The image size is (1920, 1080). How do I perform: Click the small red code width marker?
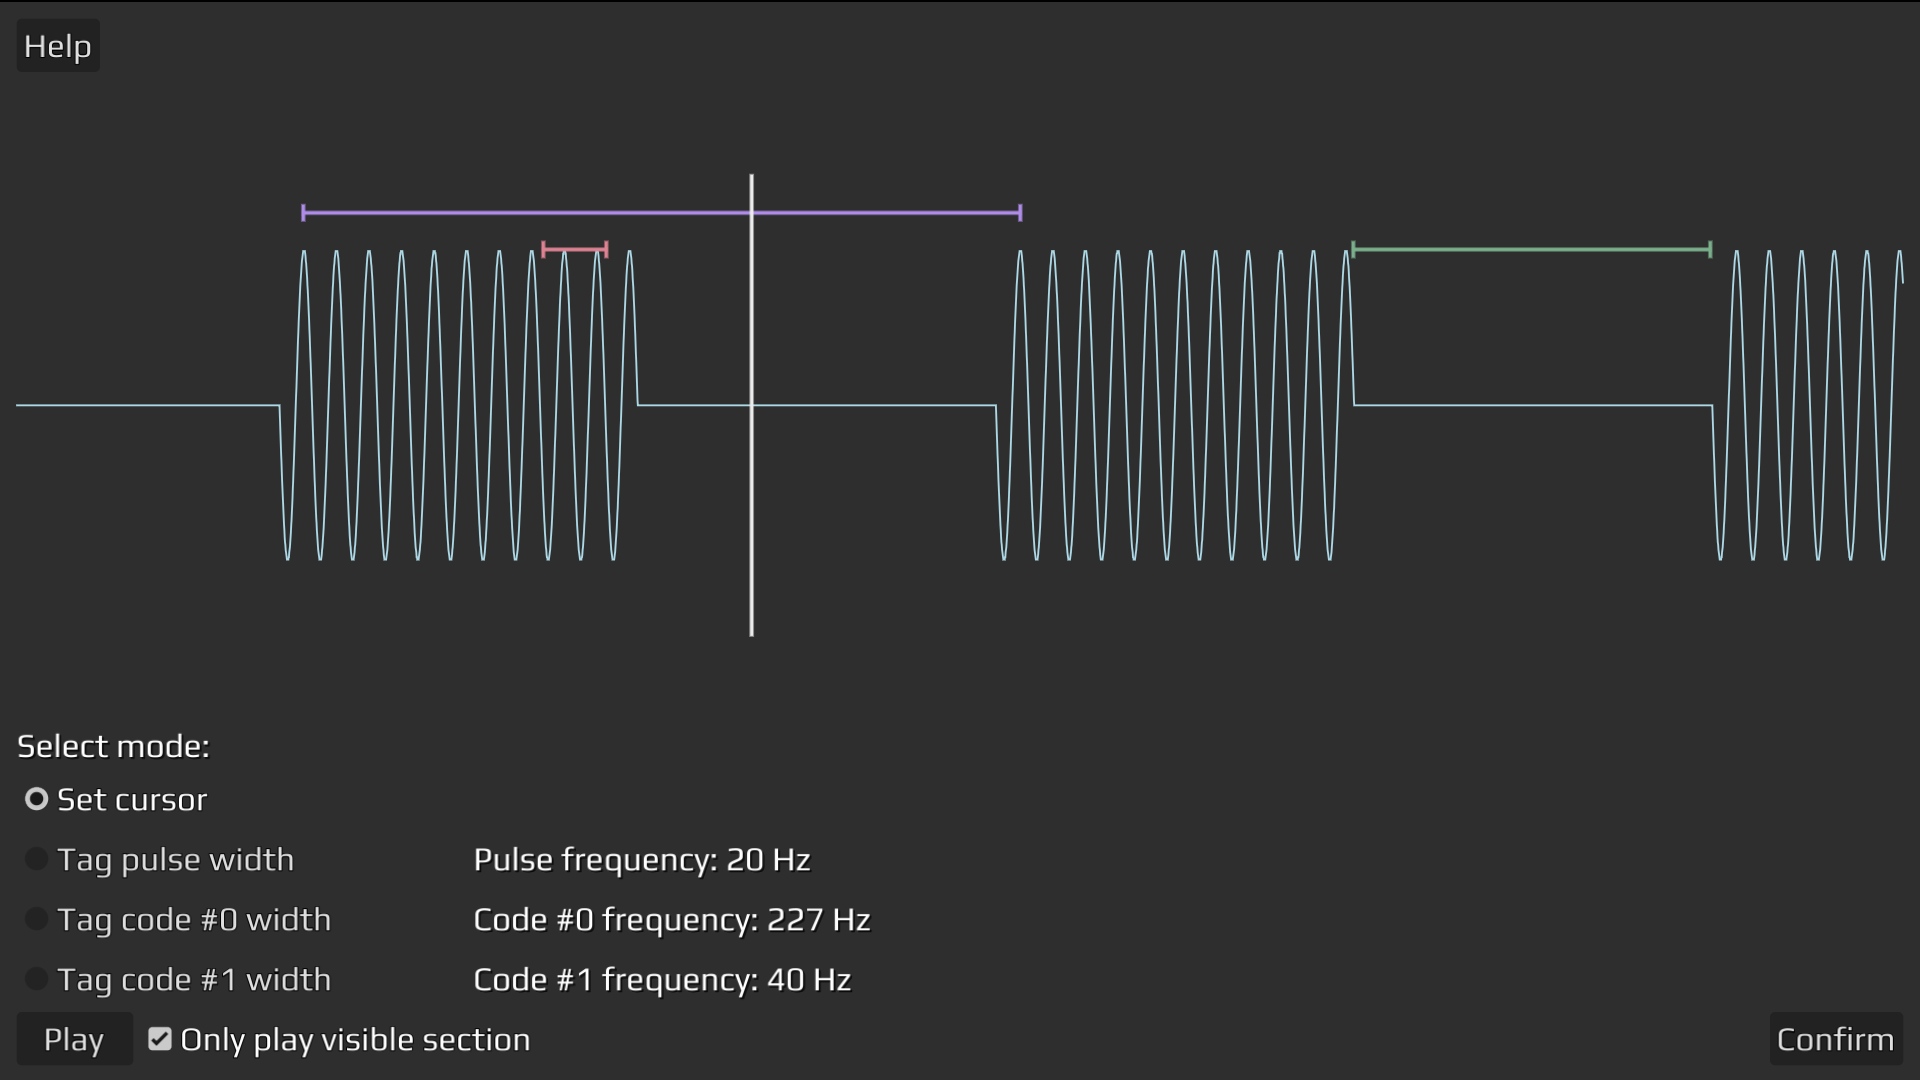click(575, 249)
